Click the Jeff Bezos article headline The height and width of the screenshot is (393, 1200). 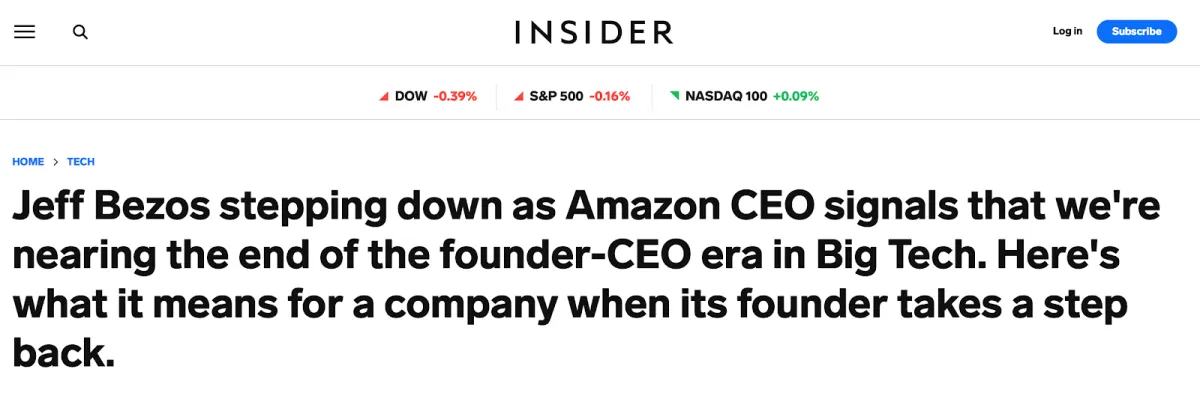[x=586, y=278]
